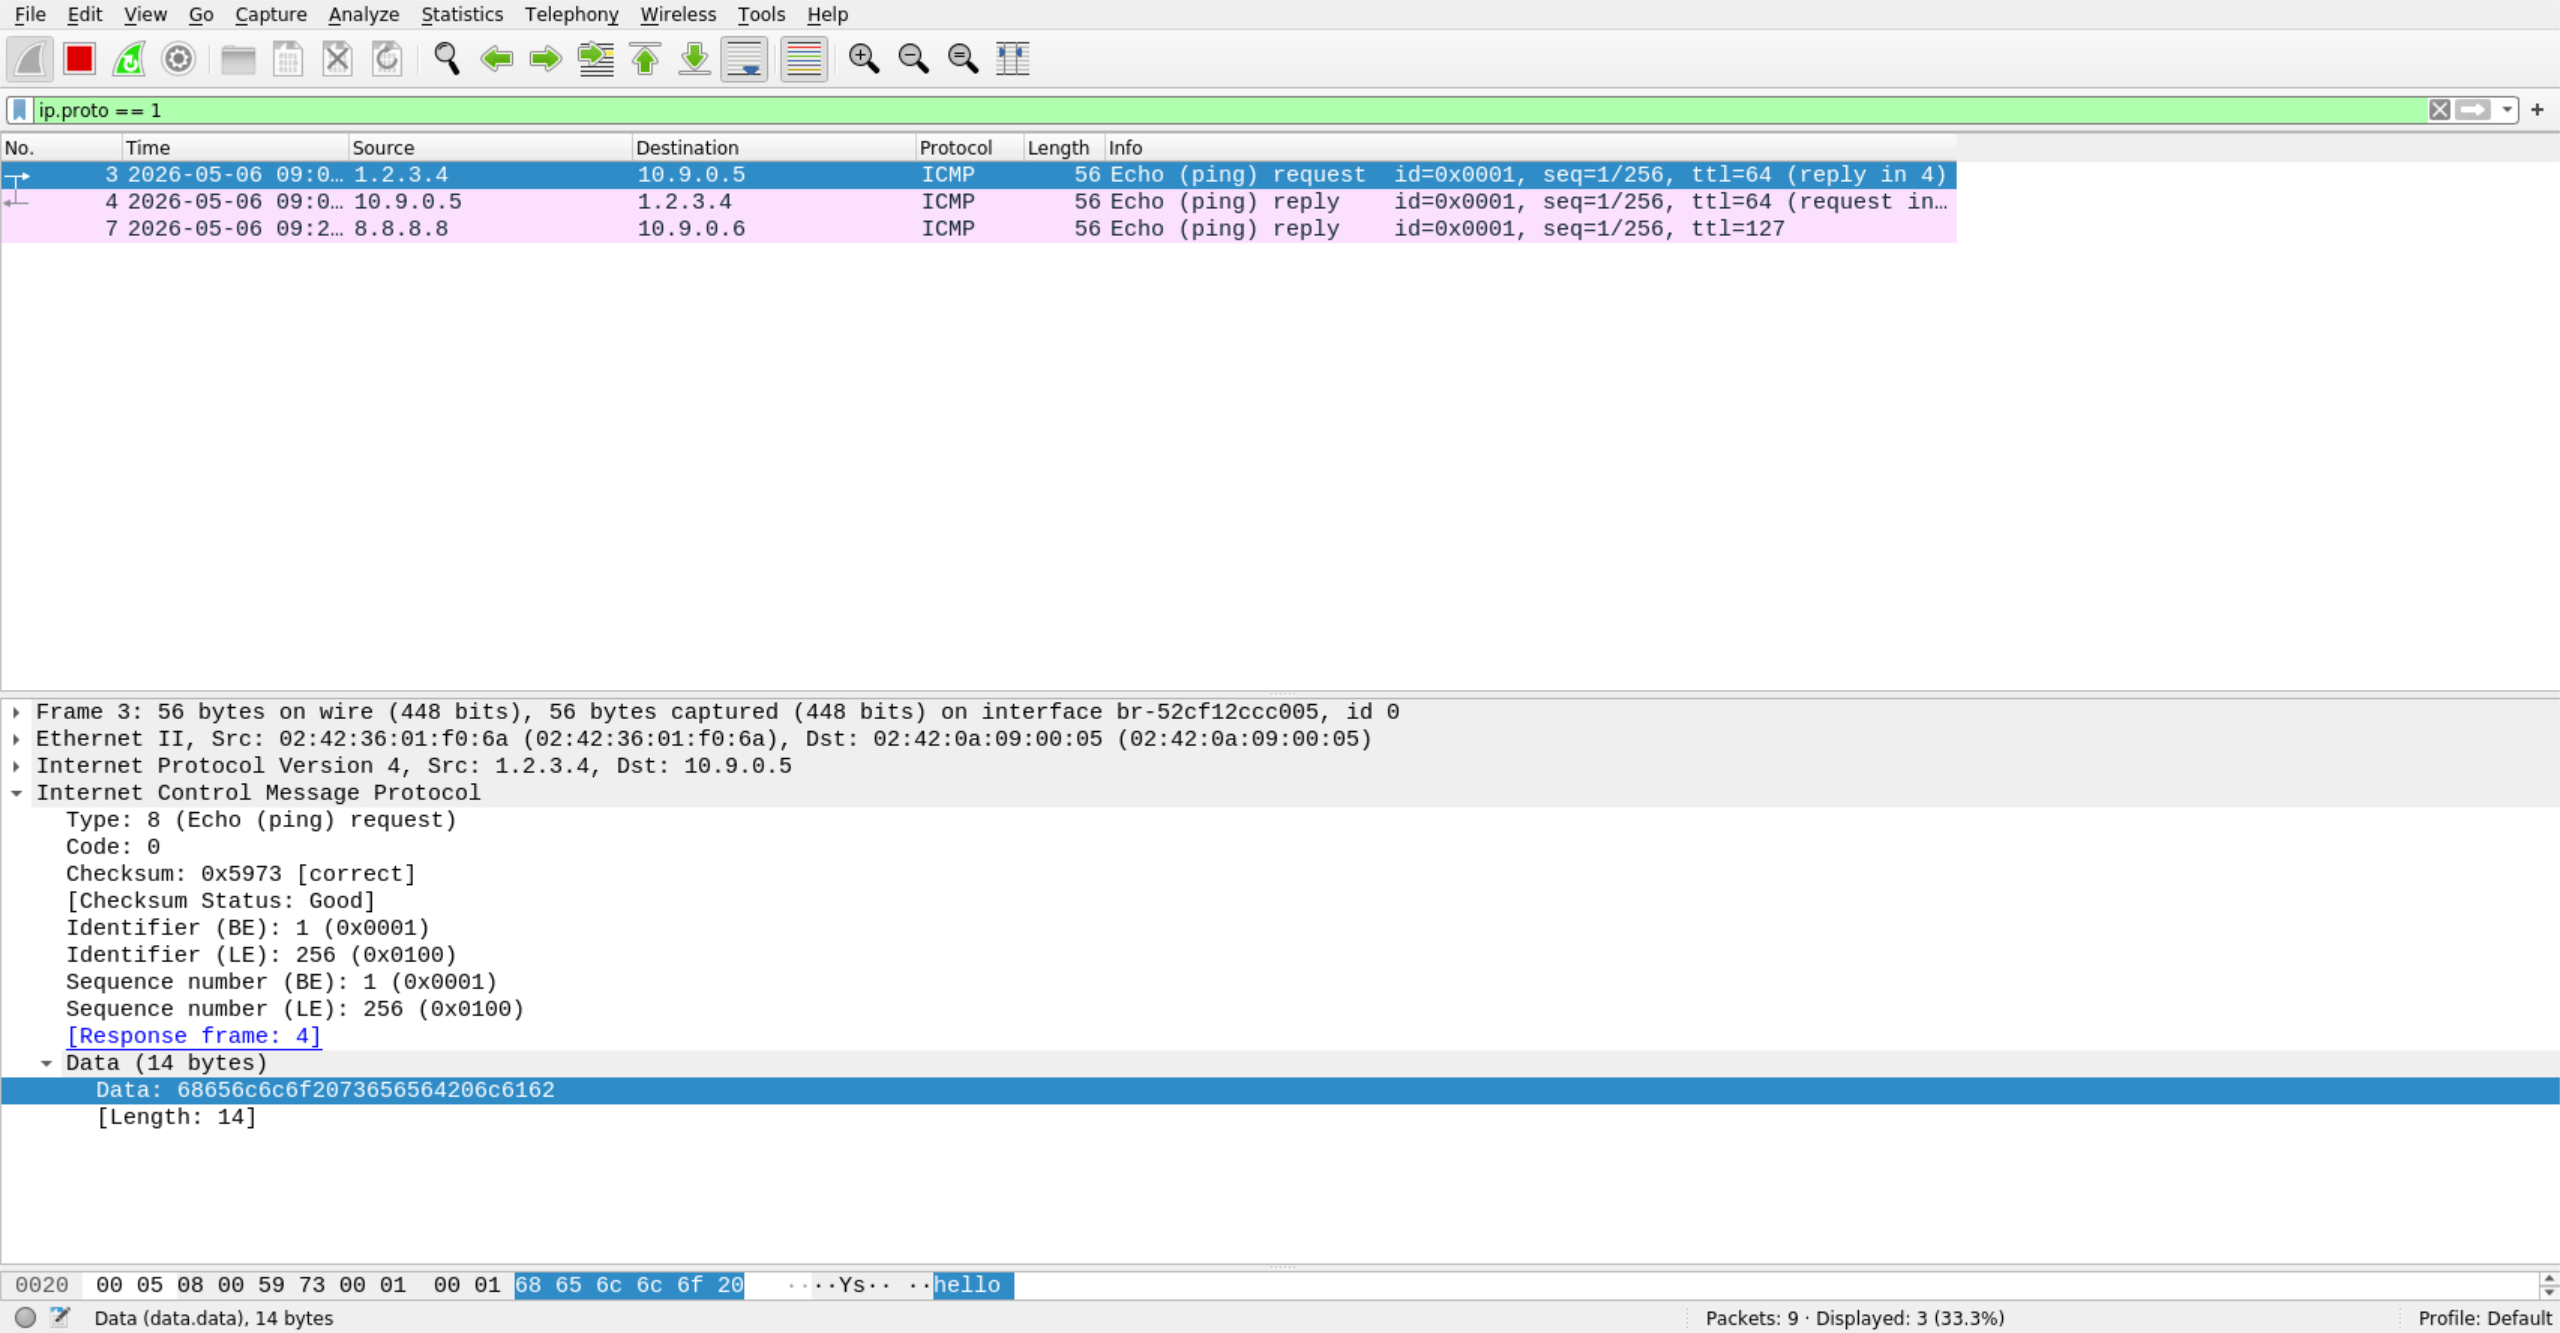Open the Capture menu
Screen dimensions: 2560x1333
point(270,14)
